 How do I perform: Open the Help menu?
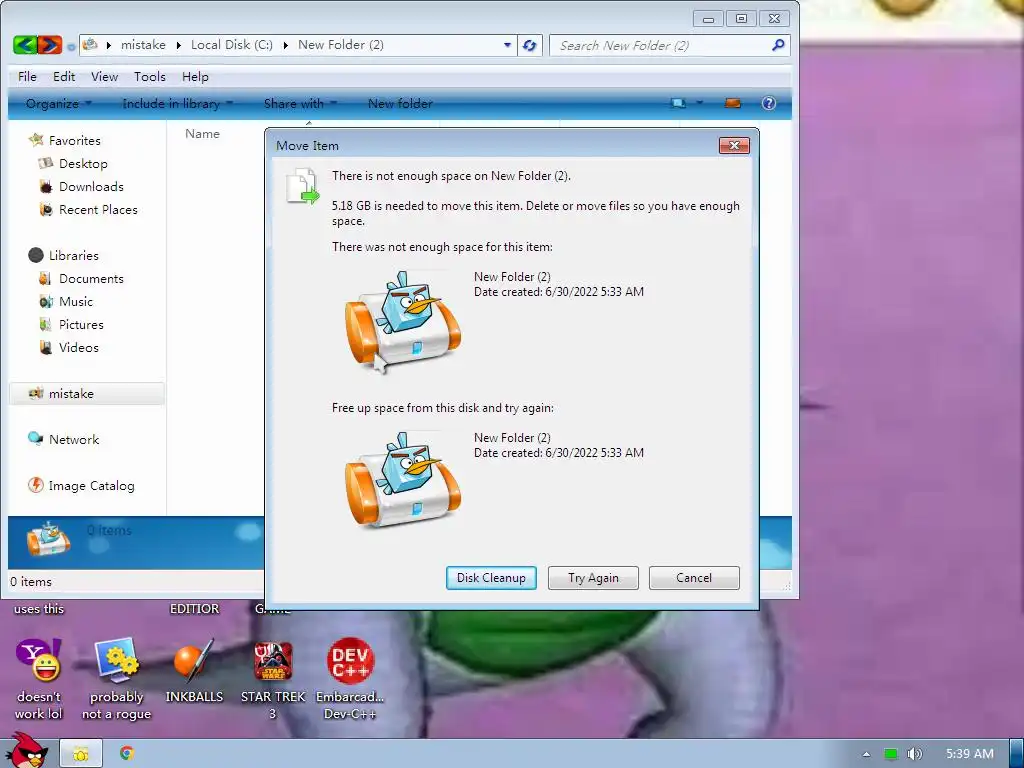pos(195,76)
